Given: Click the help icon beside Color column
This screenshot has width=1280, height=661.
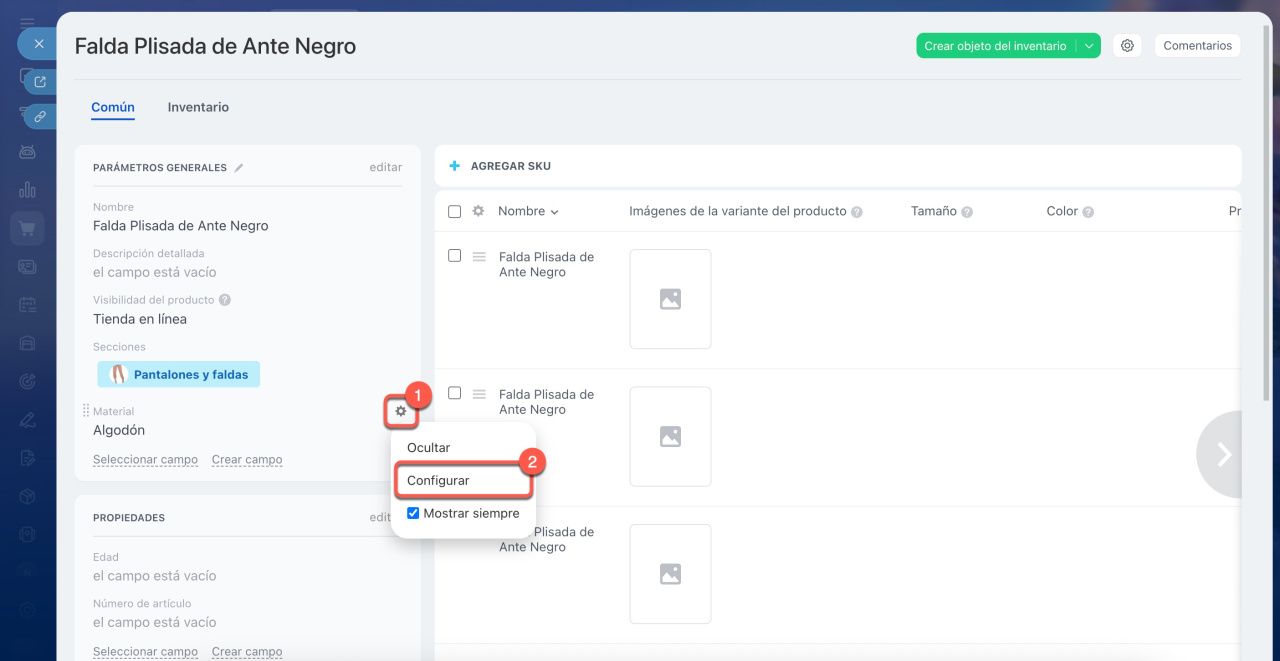Looking at the screenshot, I should pyautogui.click(x=1088, y=212).
